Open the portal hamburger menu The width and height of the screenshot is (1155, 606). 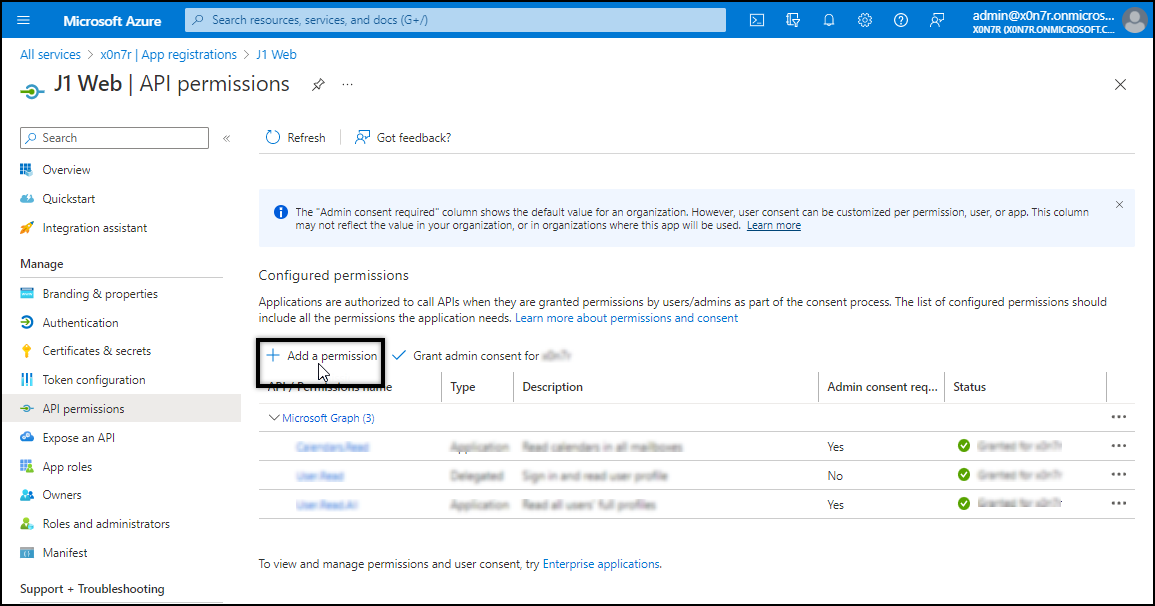coord(24,20)
